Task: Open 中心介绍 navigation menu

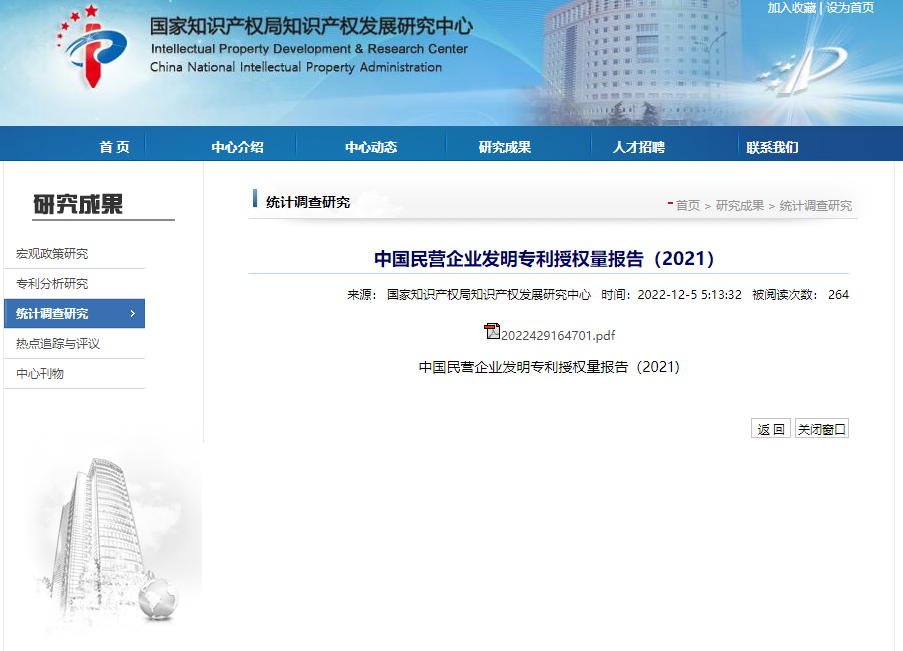Action: (237, 147)
